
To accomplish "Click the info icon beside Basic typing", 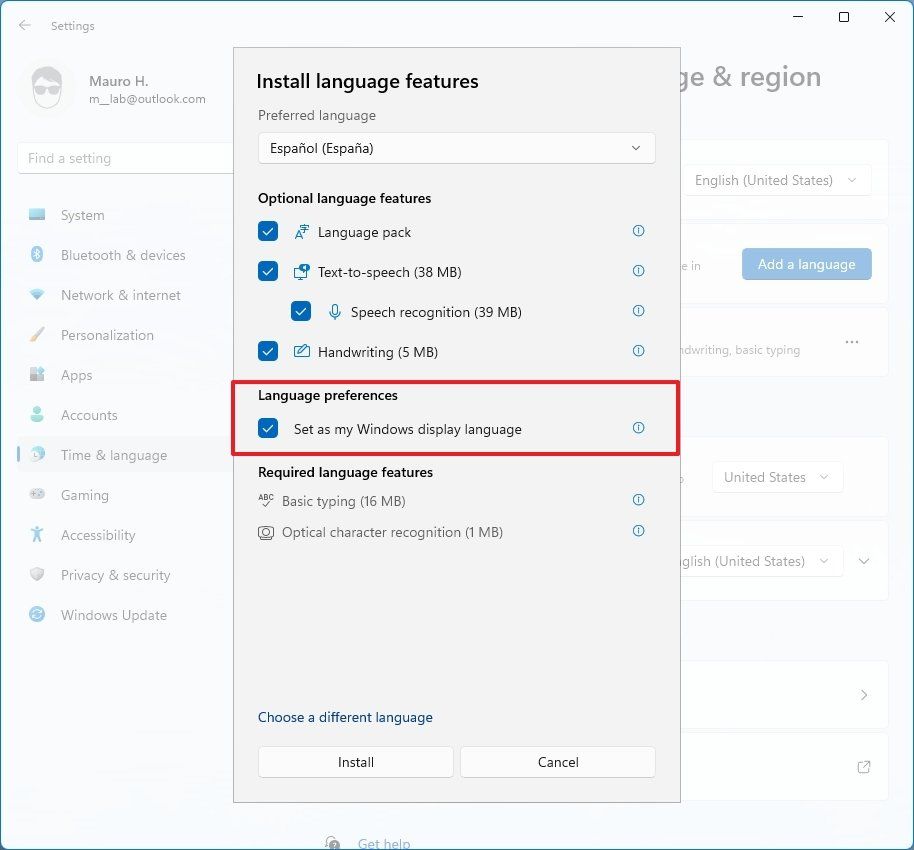I will coord(638,500).
